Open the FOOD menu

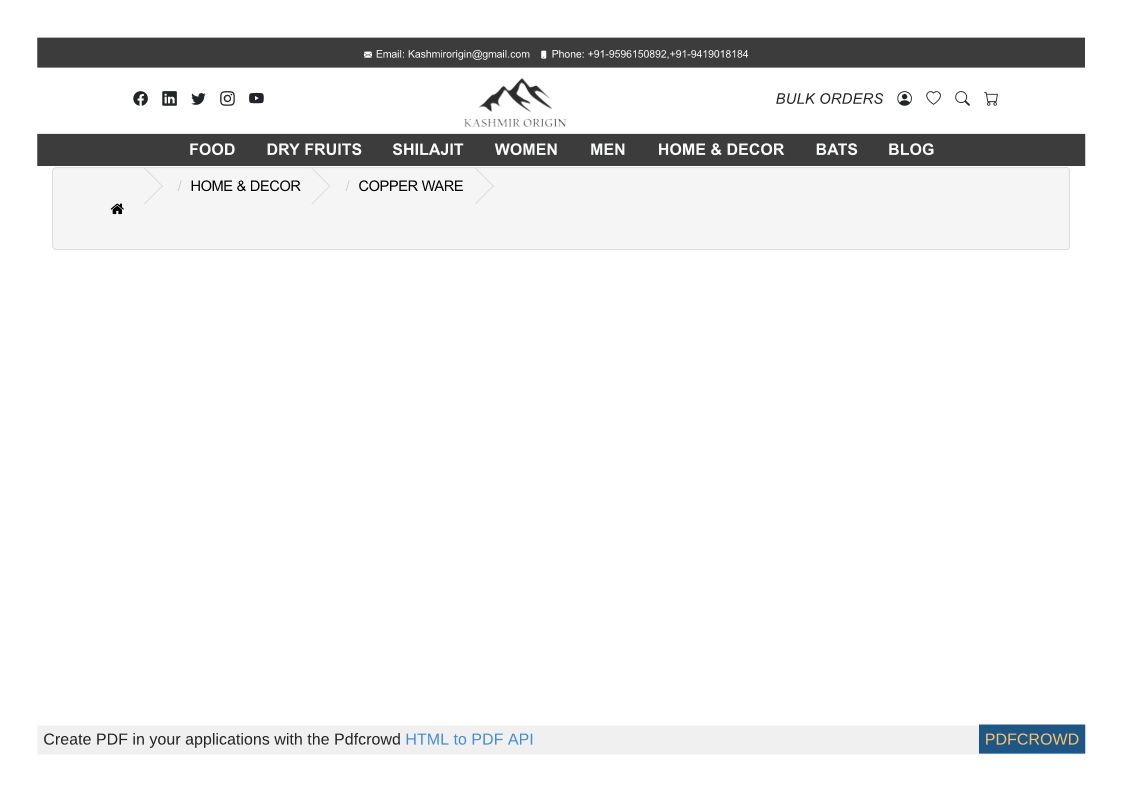[x=212, y=149]
